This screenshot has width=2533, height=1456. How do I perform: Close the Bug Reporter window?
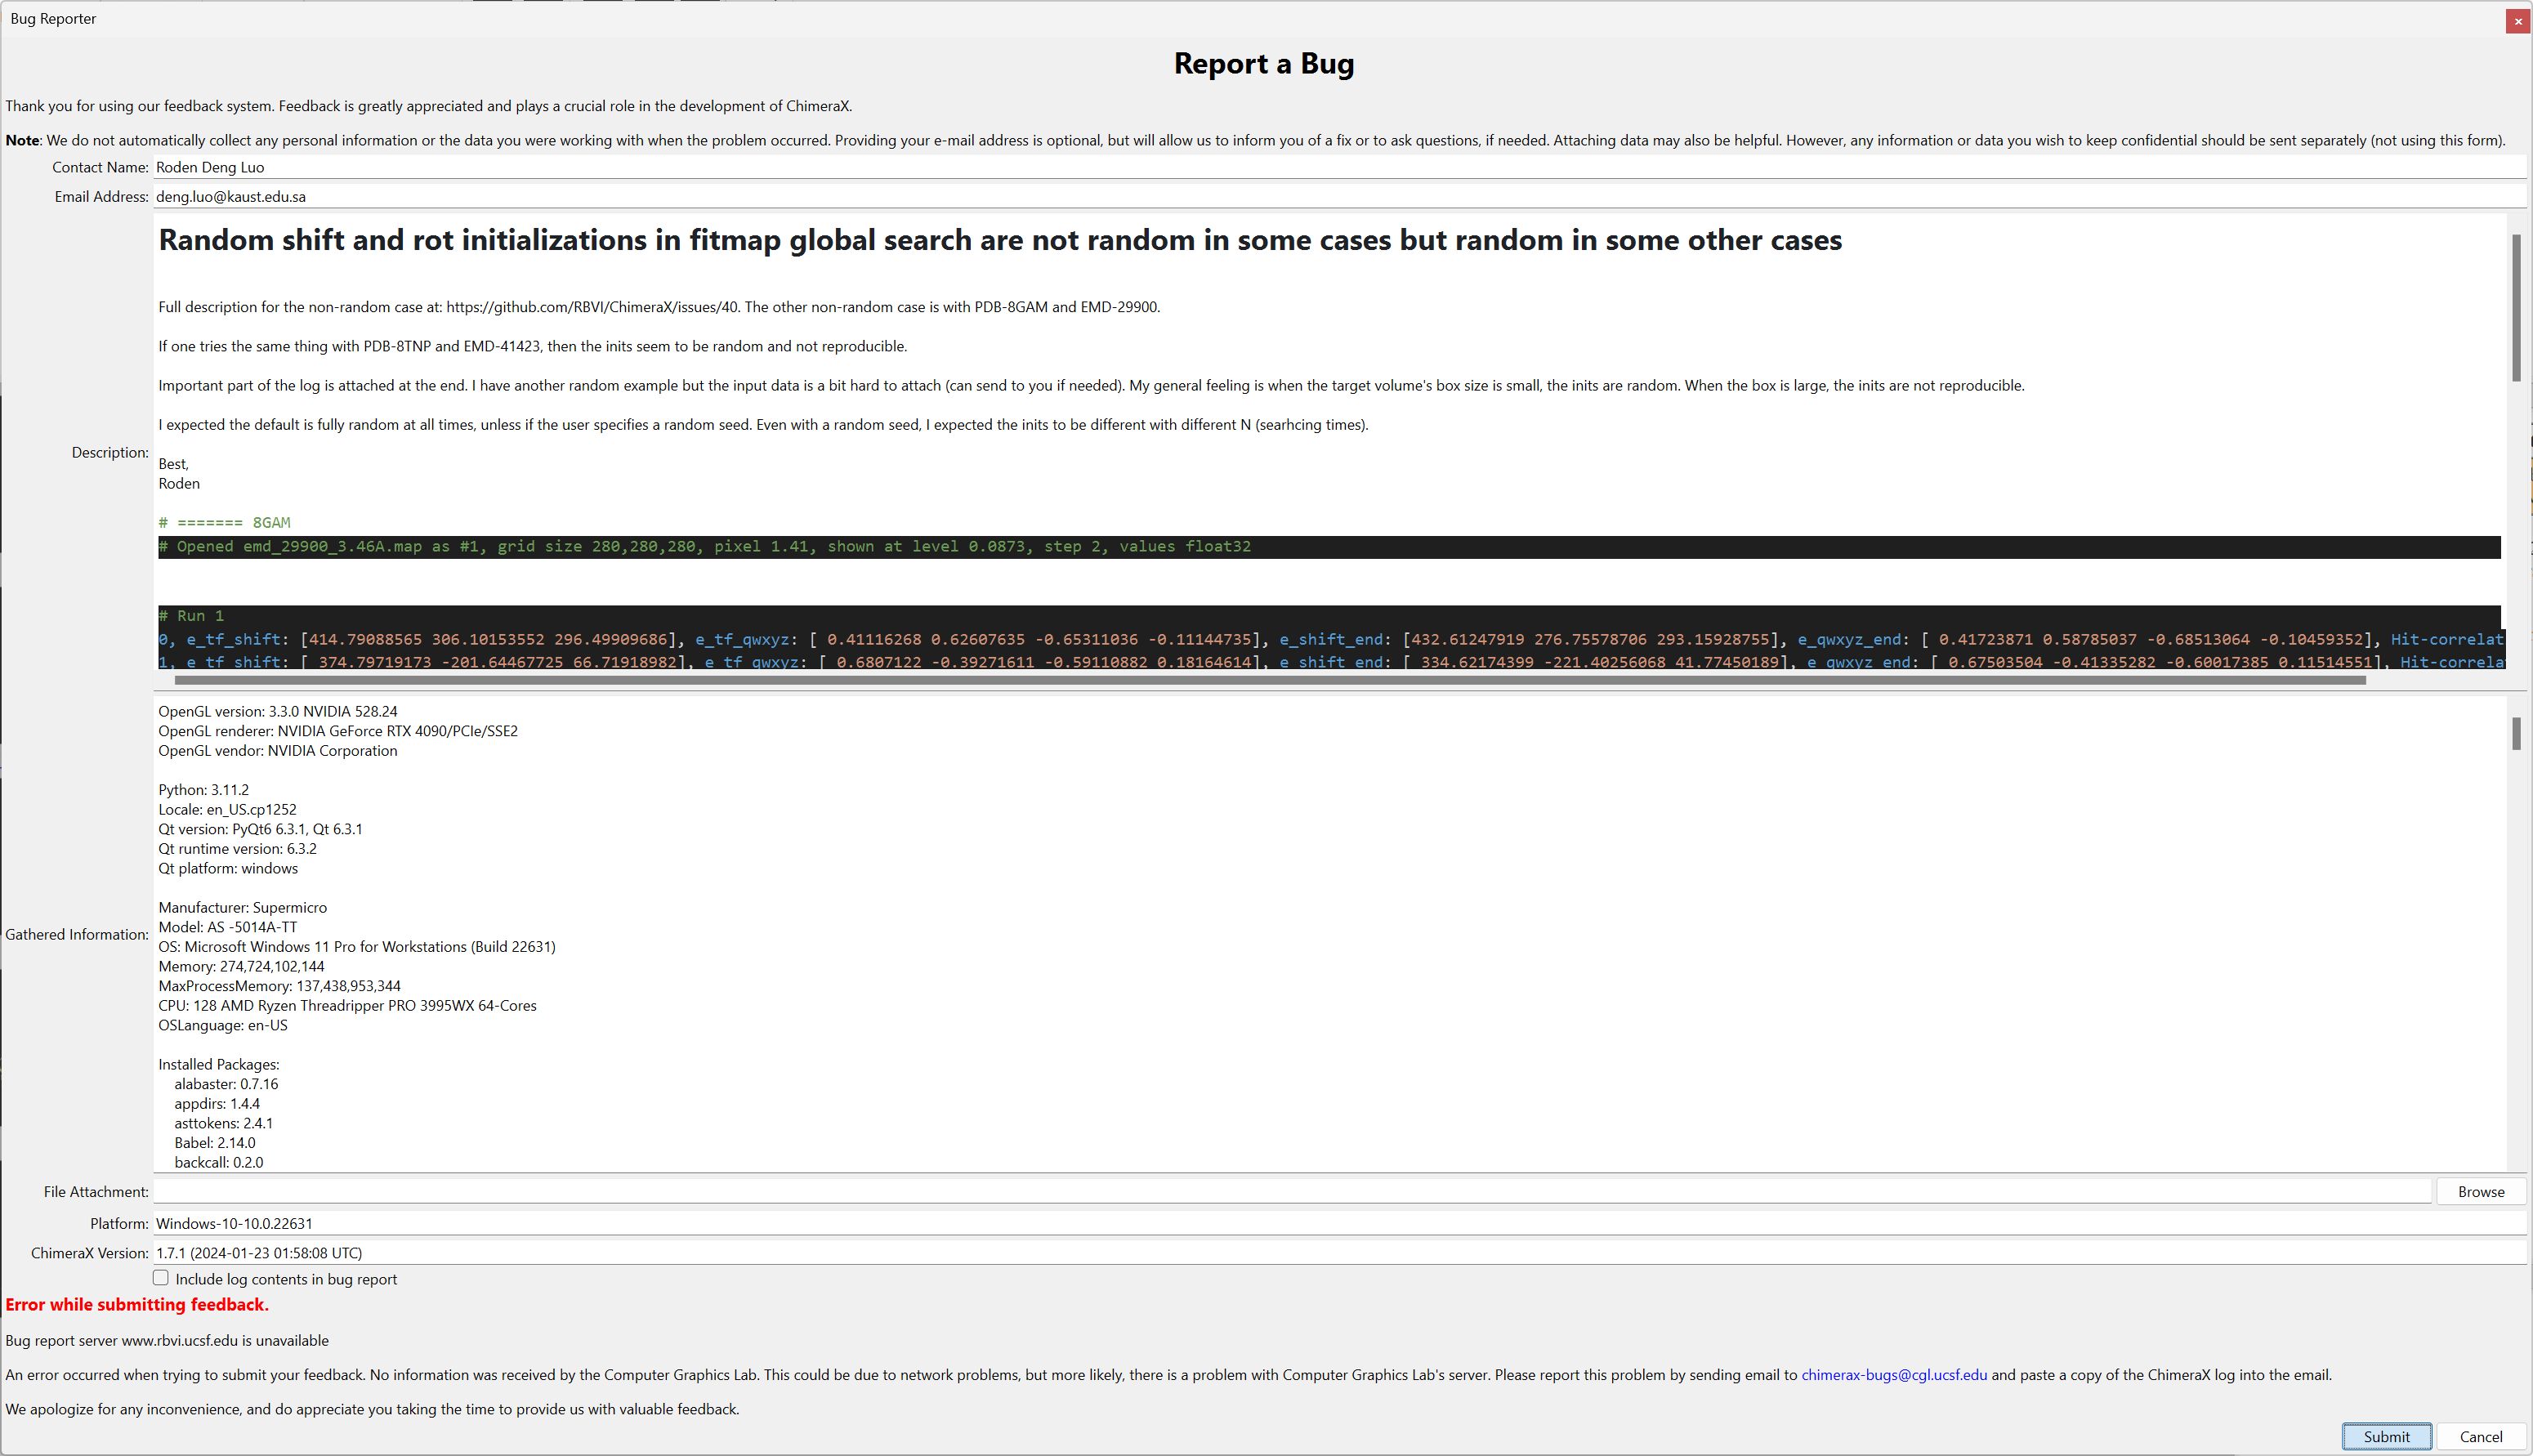click(2517, 21)
